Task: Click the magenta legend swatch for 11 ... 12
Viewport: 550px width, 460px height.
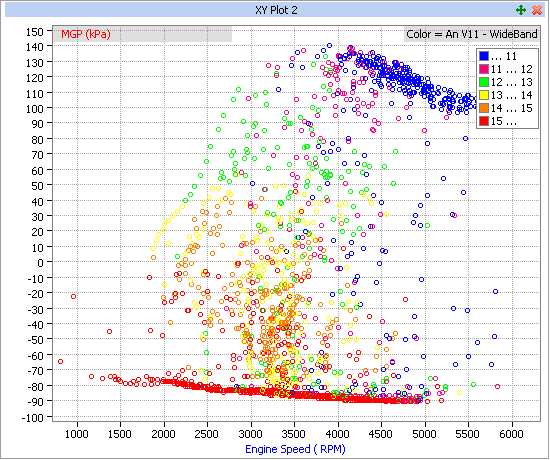Action: coord(484,69)
